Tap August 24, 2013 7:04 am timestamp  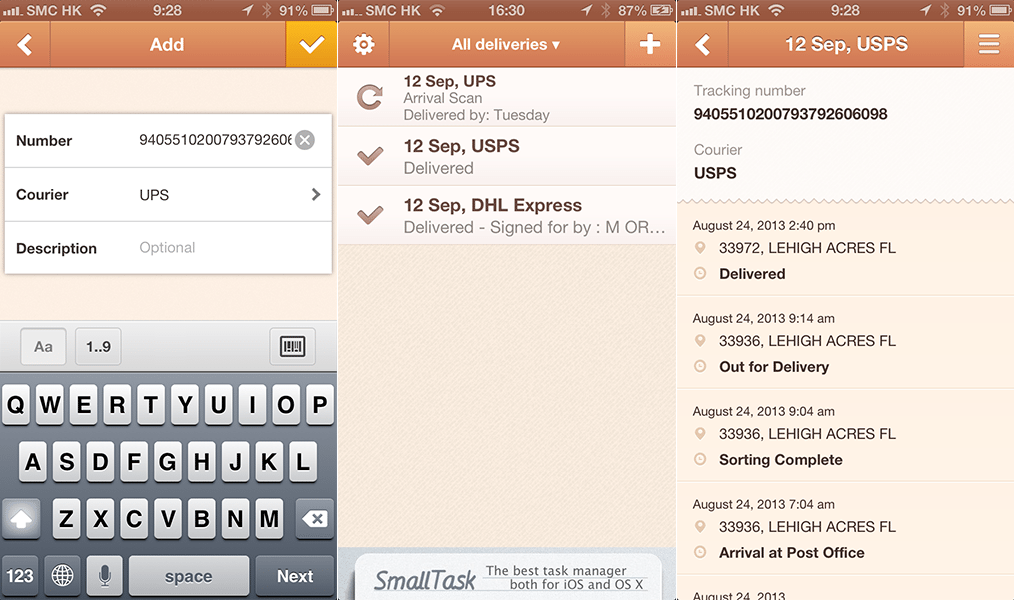(764, 505)
